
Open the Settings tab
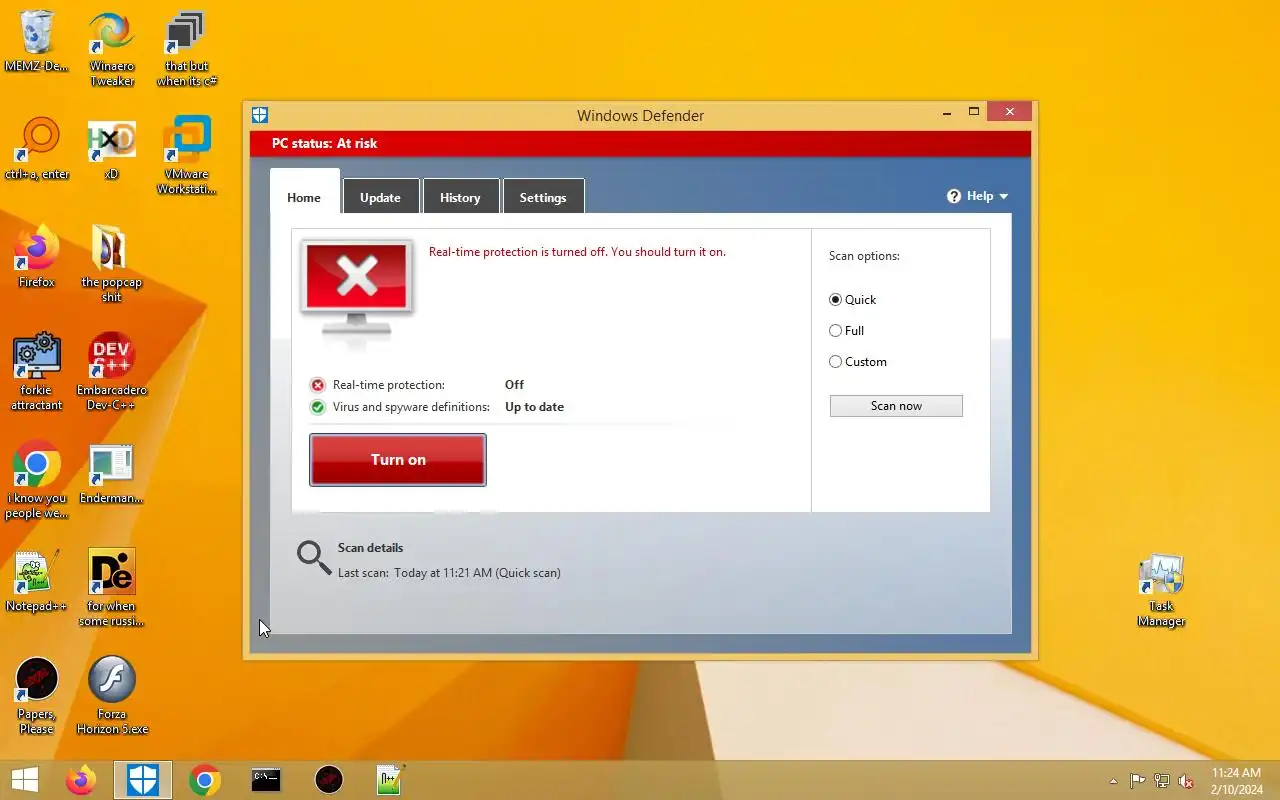[543, 197]
